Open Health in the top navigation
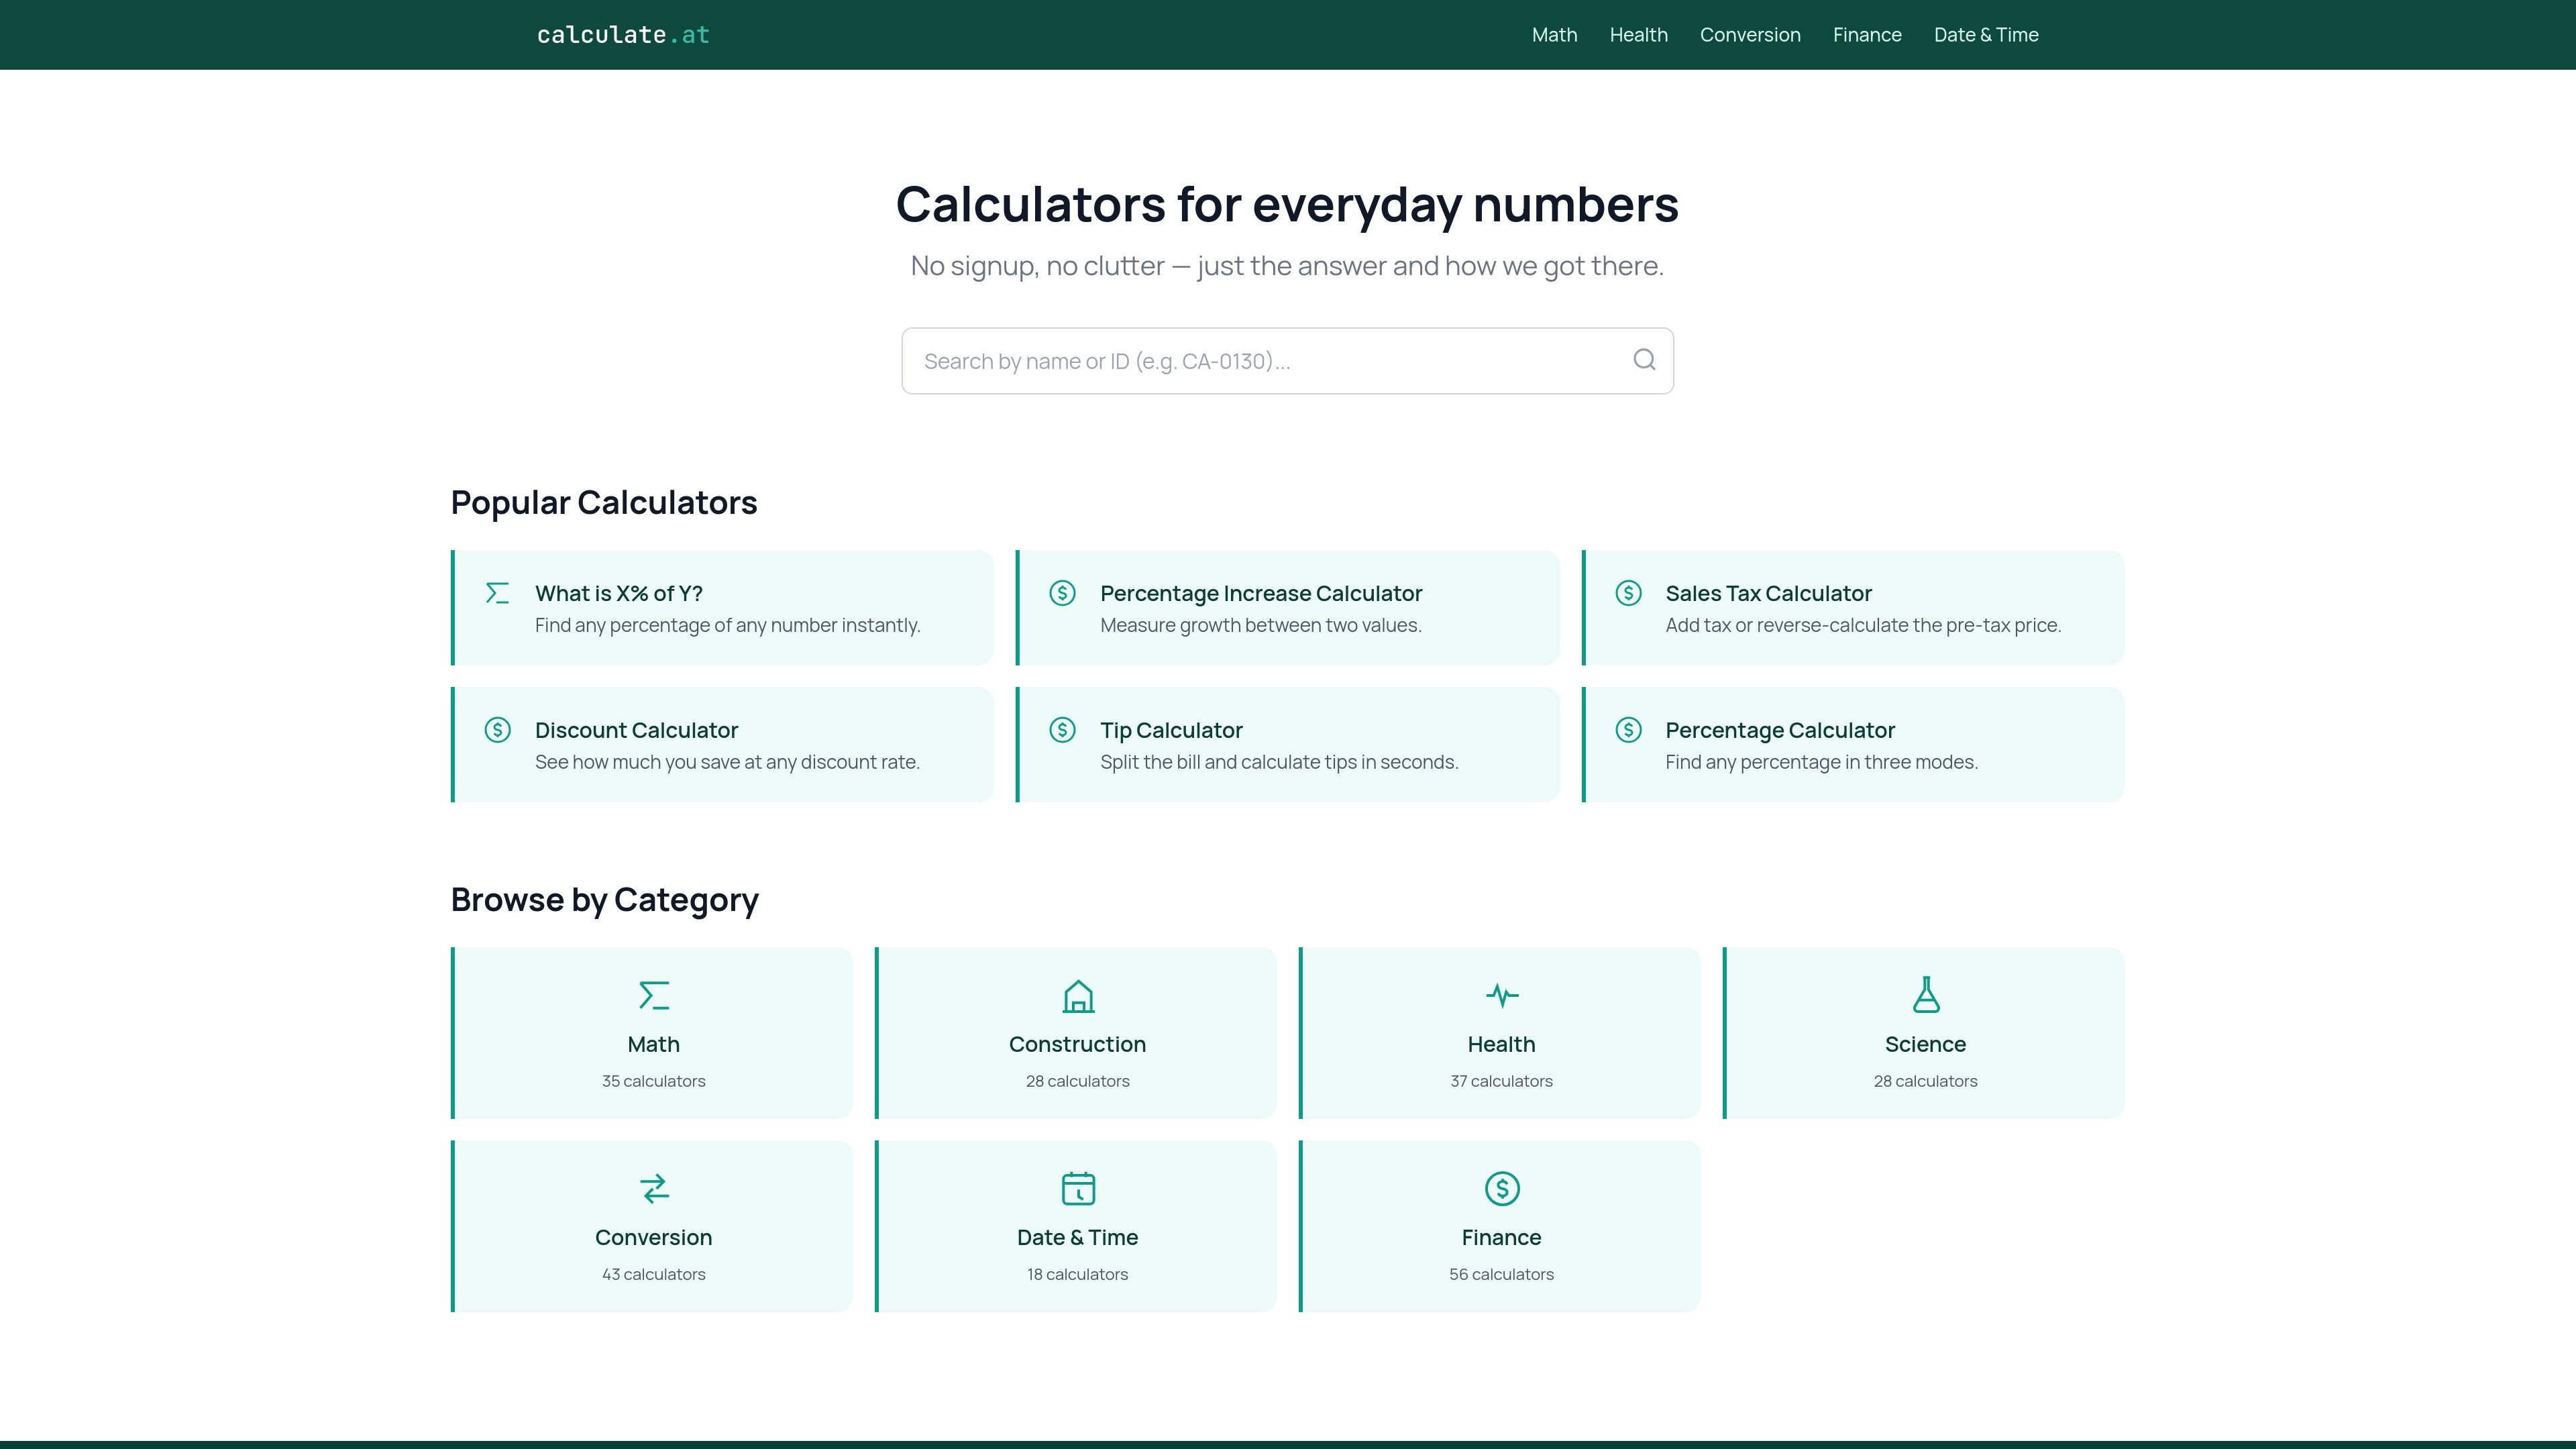This screenshot has height=1449, width=2576. pyautogui.click(x=1638, y=35)
